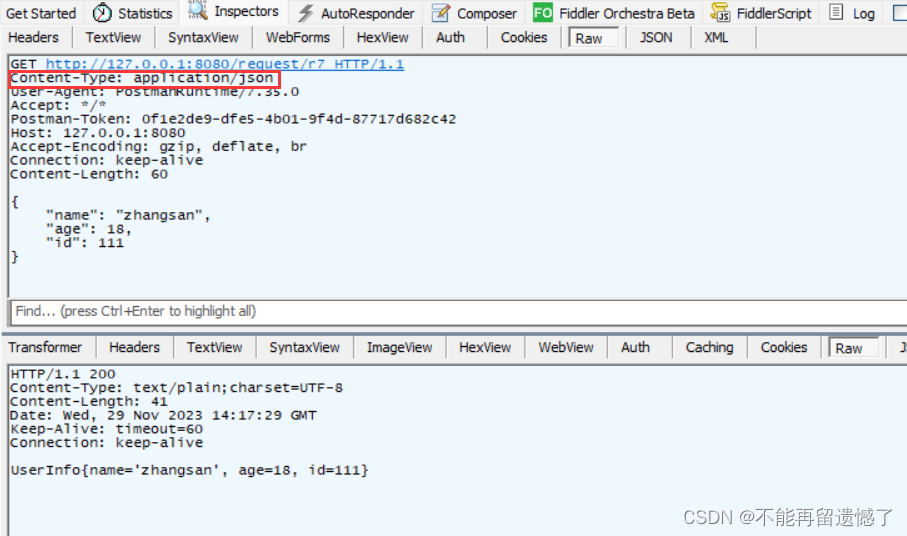Click the FiddlerScript JS icon
Screen dimensions: 907x536
click(720, 12)
